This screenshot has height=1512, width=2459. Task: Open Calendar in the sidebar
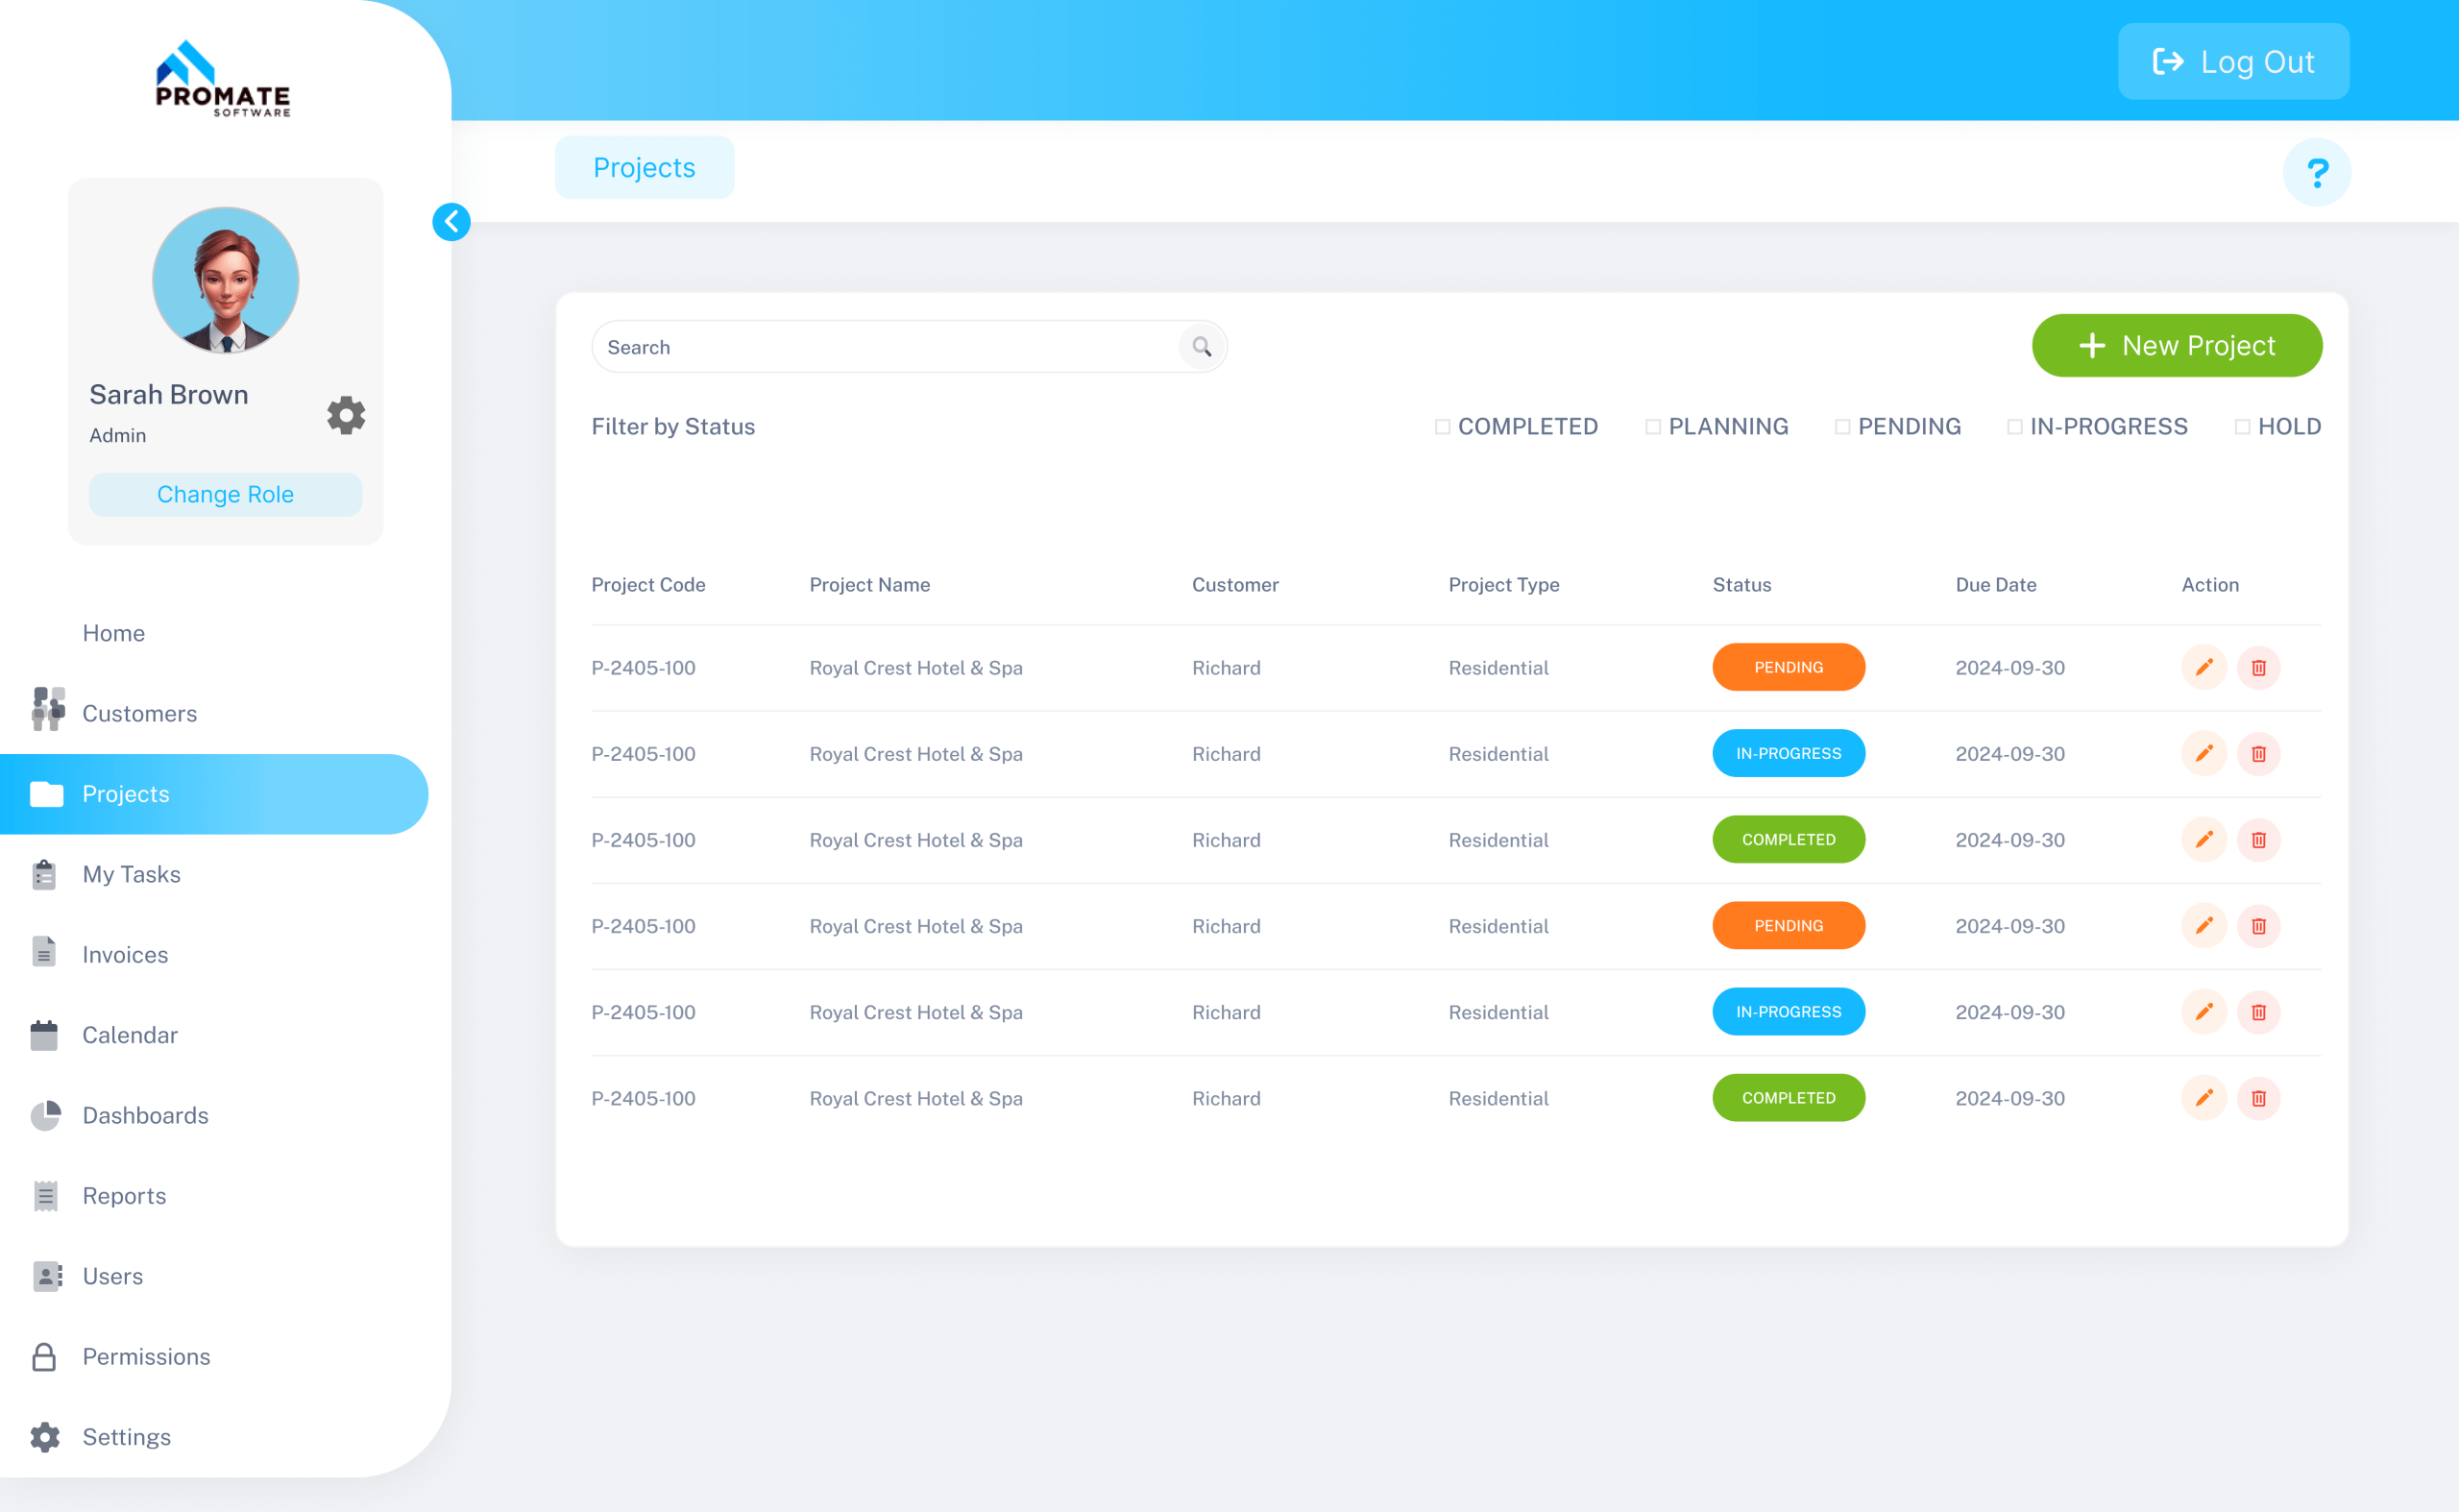[129, 1035]
